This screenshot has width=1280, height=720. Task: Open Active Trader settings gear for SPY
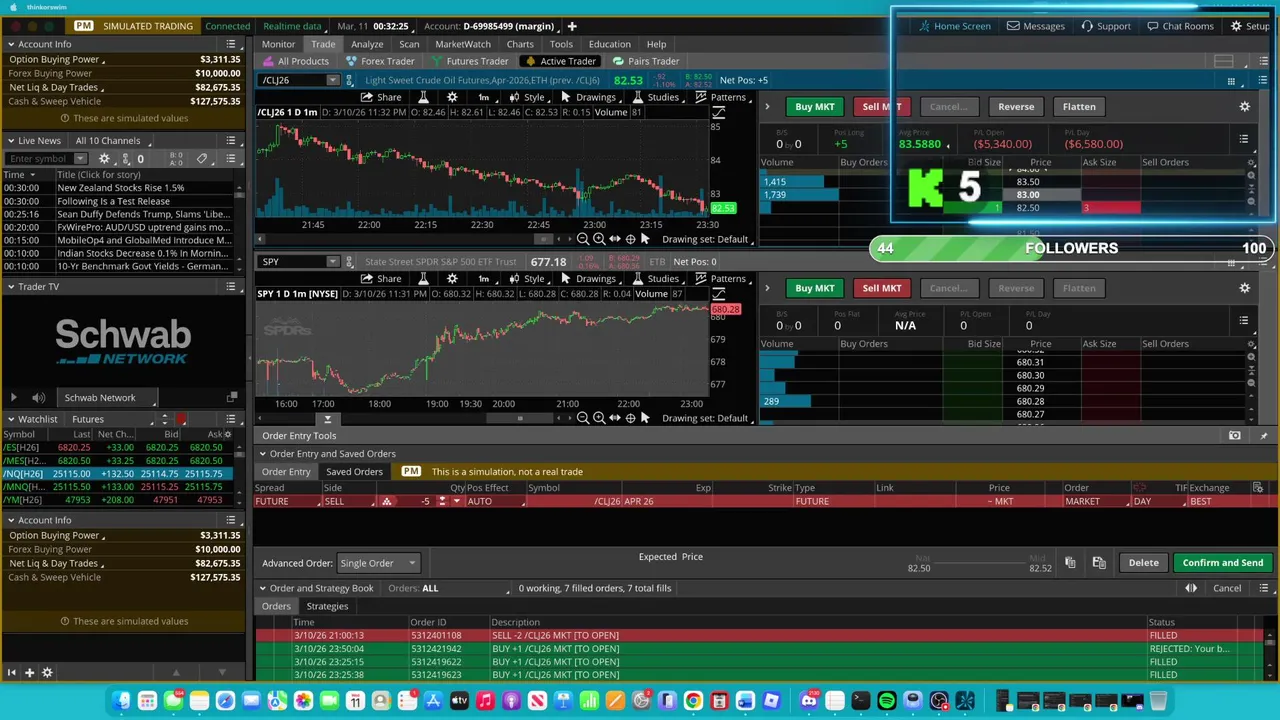pos(1244,288)
